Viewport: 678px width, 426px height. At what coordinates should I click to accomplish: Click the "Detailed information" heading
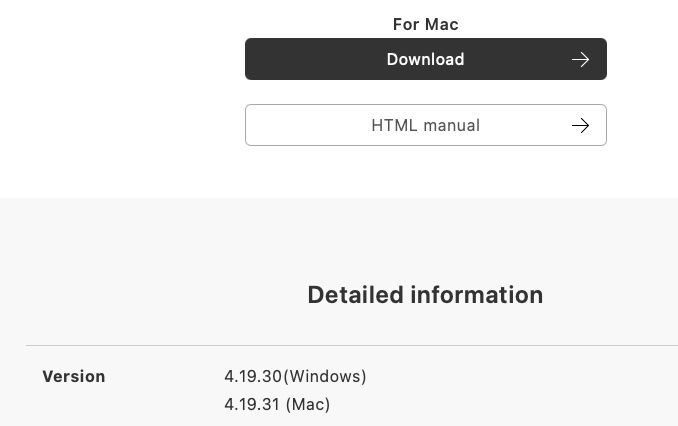[425, 295]
